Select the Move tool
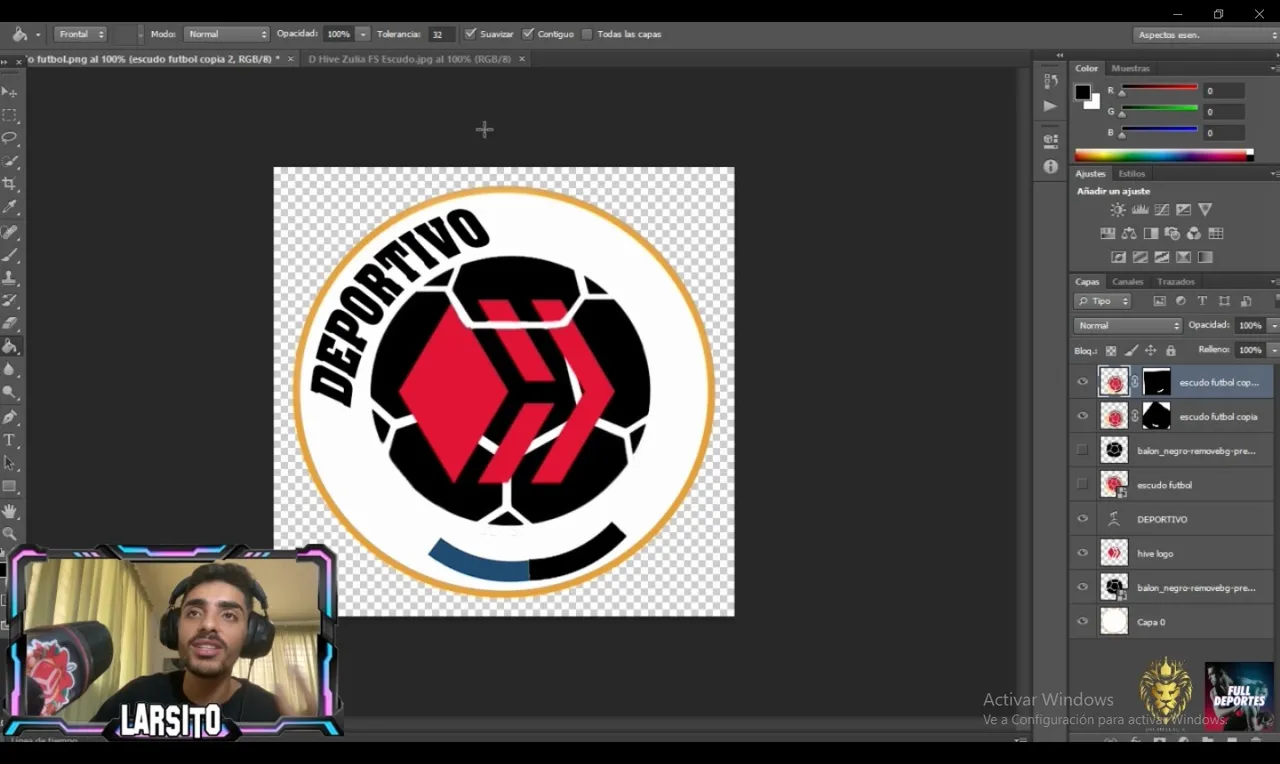Viewport: 1280px width, 764px height. [10, 92]
